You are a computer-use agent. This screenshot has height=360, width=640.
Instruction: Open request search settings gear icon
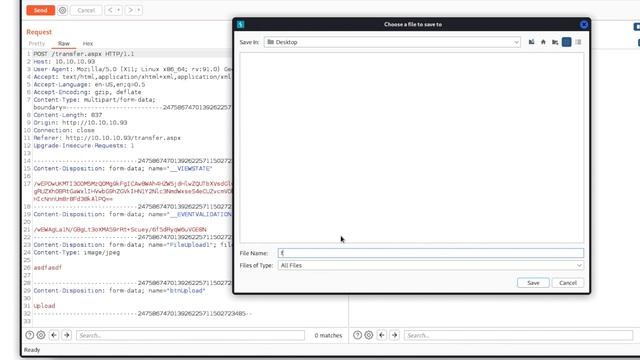click(41, 335)
